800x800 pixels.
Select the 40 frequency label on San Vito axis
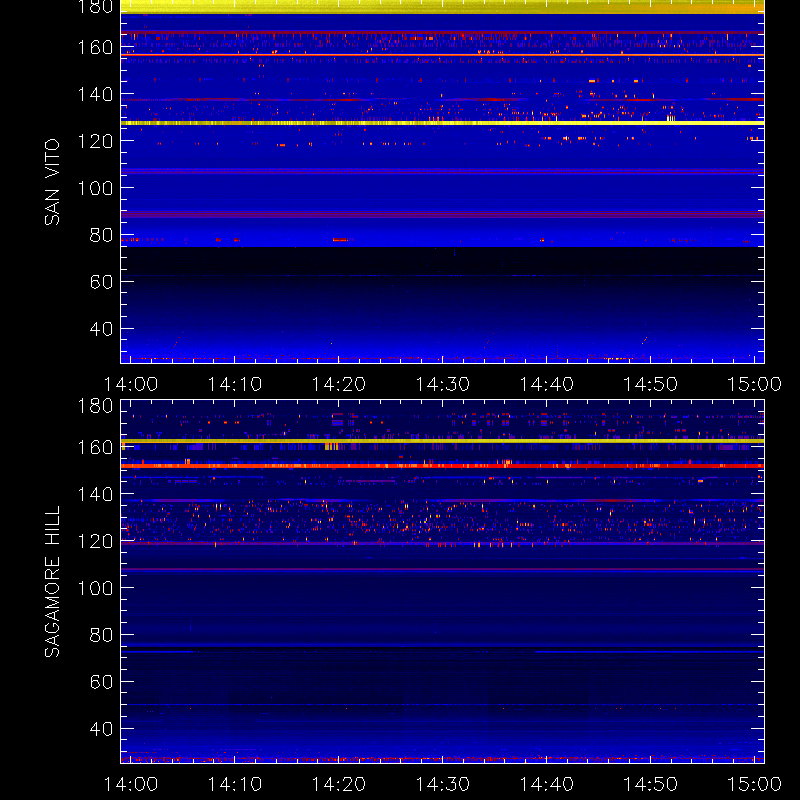pyautogui.click(x=101, y=329)
